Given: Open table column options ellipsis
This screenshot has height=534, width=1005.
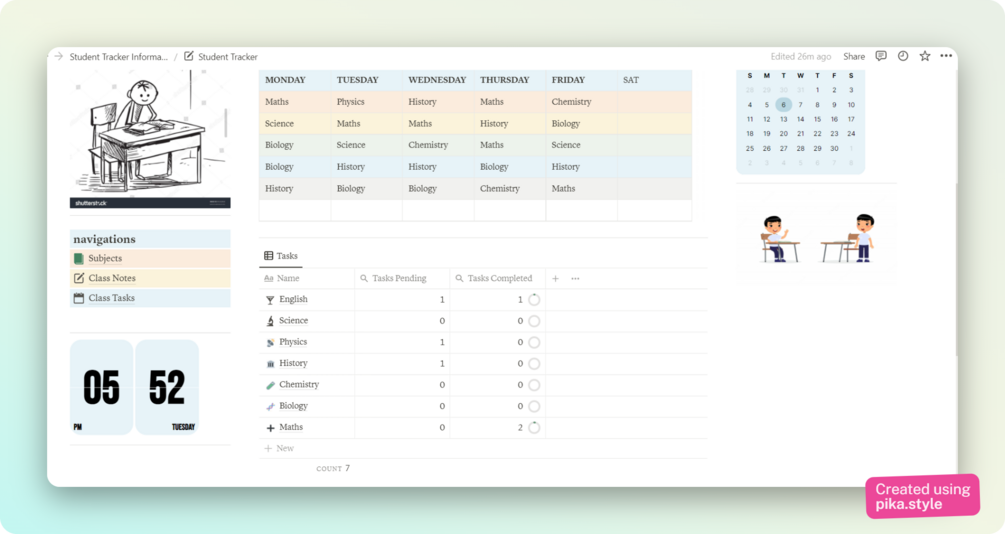Looking at the screenshot, I should [x=576, y=278].
